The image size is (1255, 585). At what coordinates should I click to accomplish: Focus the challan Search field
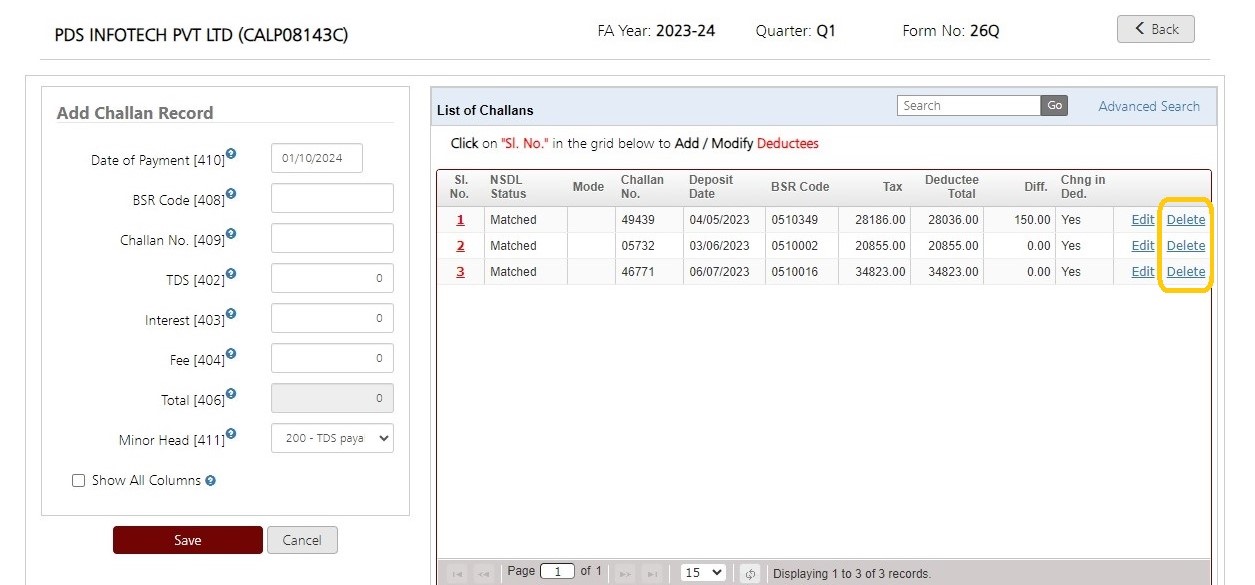coord(969,106)
